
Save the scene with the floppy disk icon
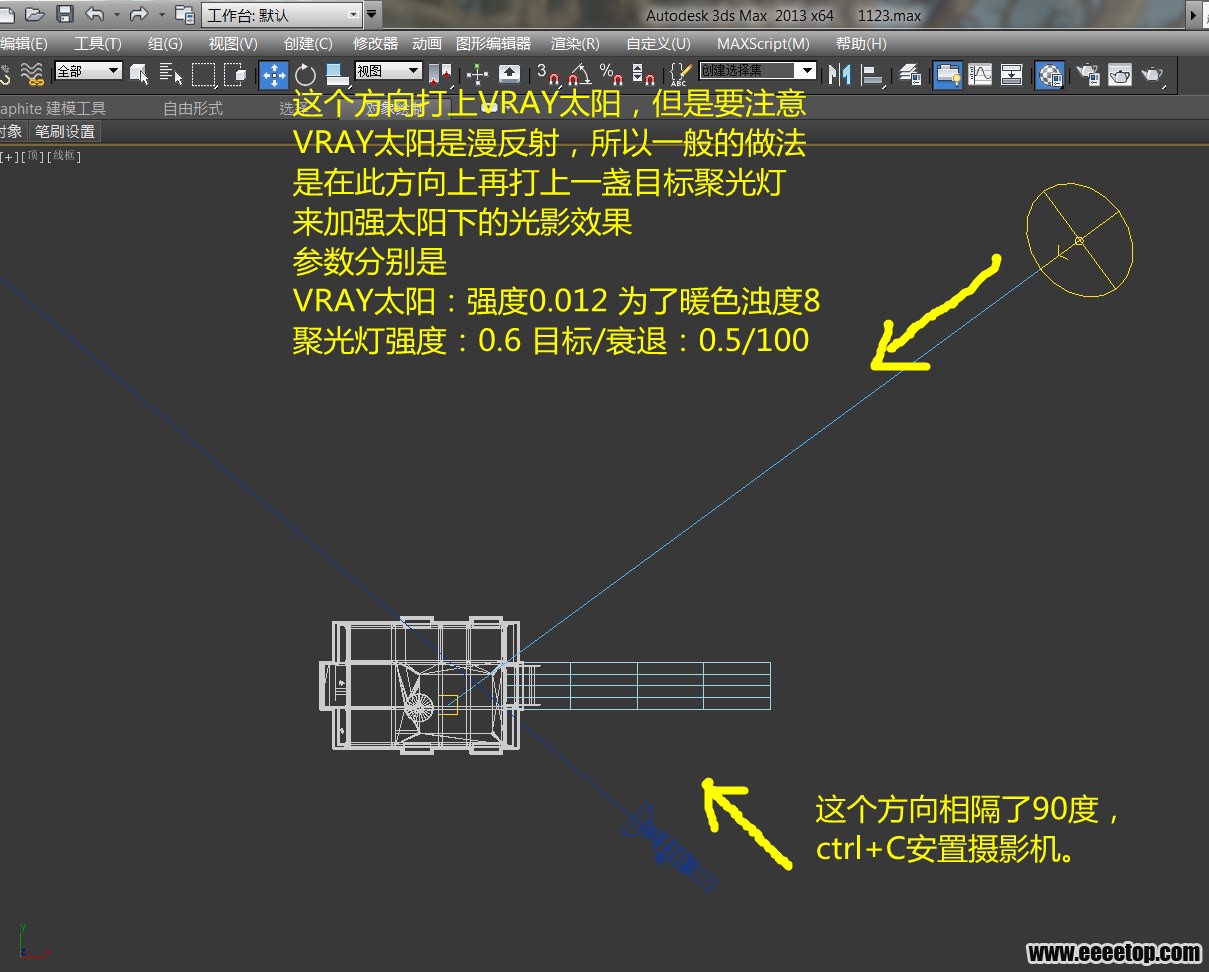(x=65, y=14)
